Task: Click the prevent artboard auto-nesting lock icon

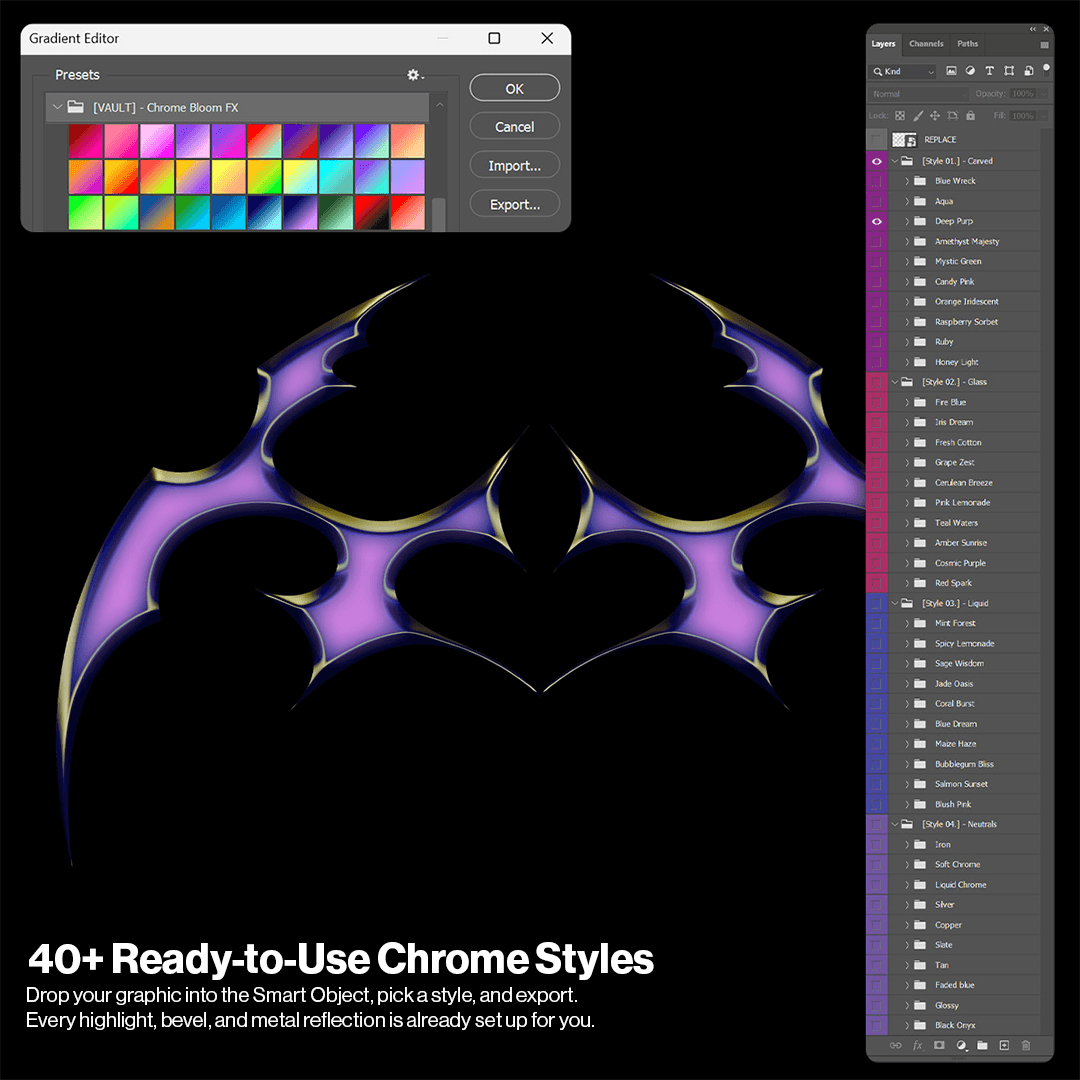Action: coord(953,116)
